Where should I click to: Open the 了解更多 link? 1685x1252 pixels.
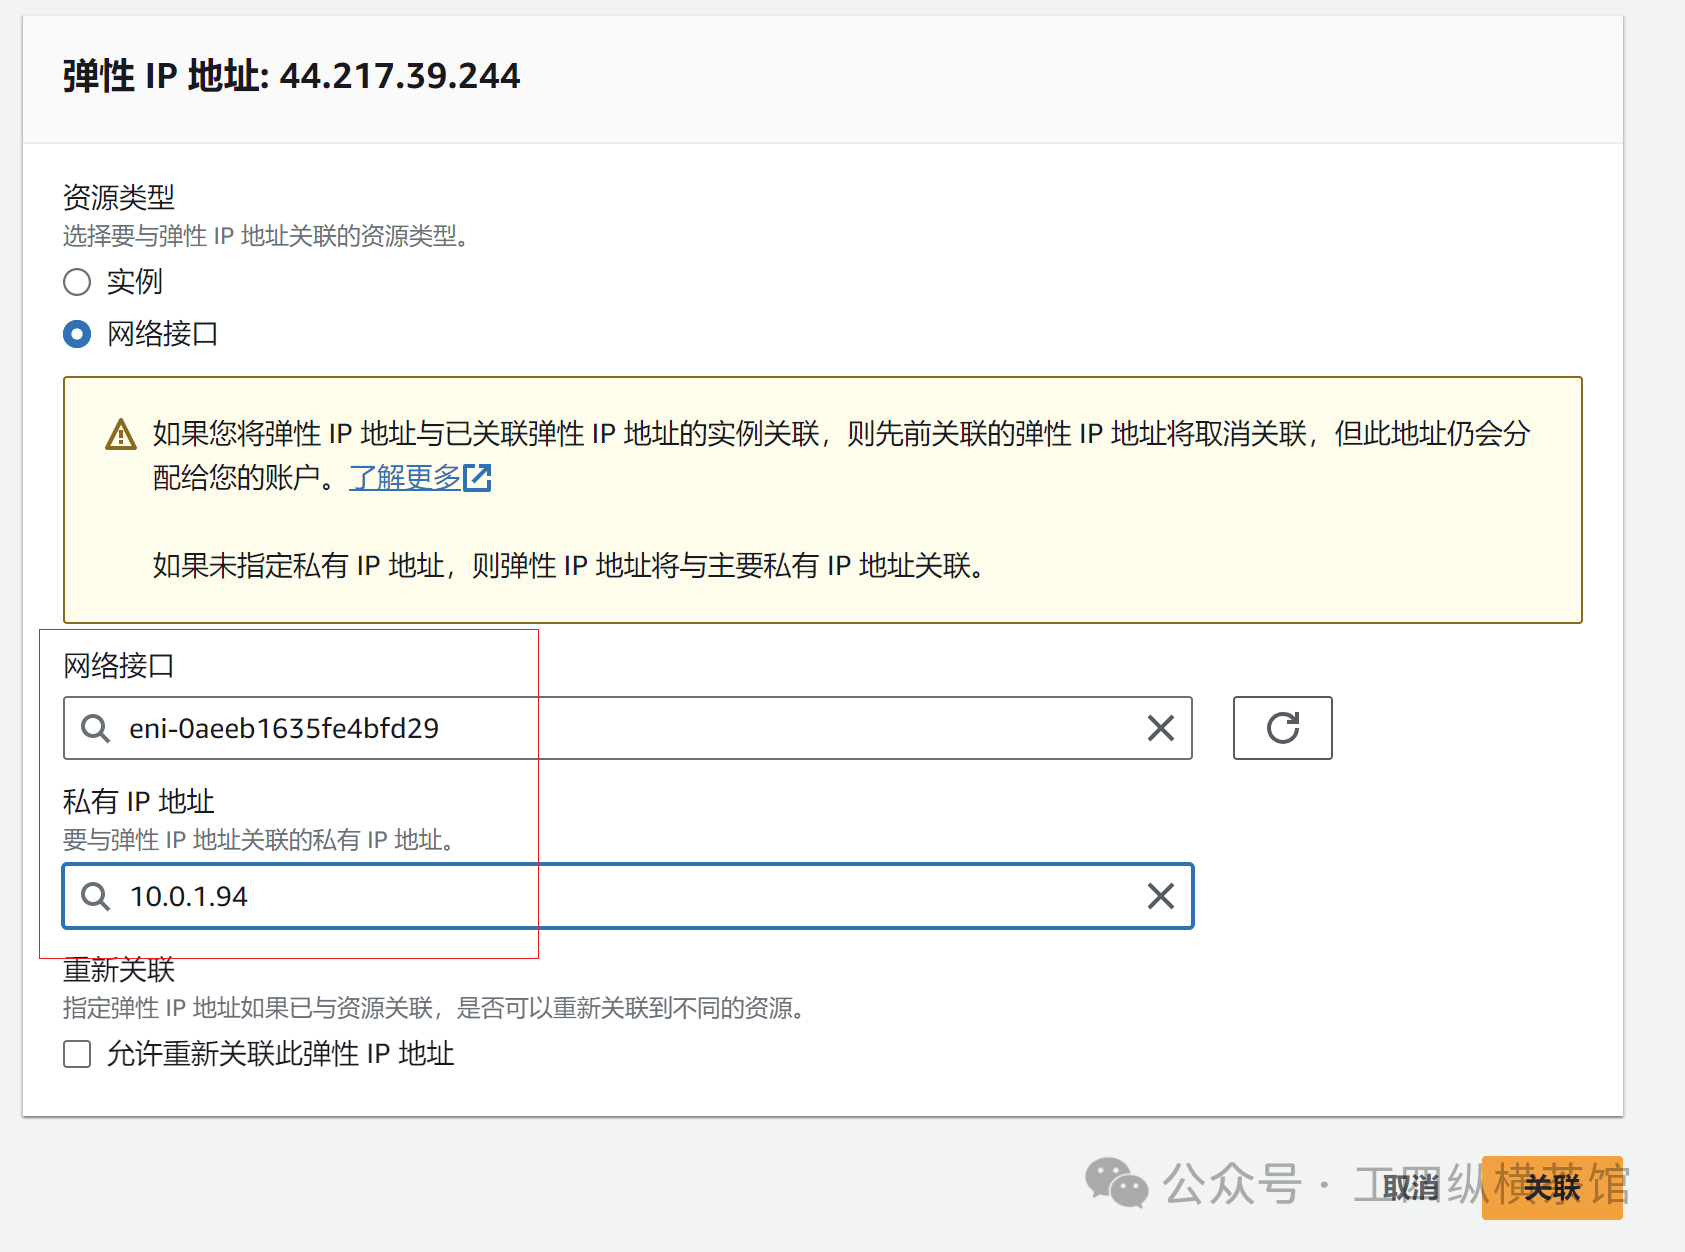pos(405,478)
